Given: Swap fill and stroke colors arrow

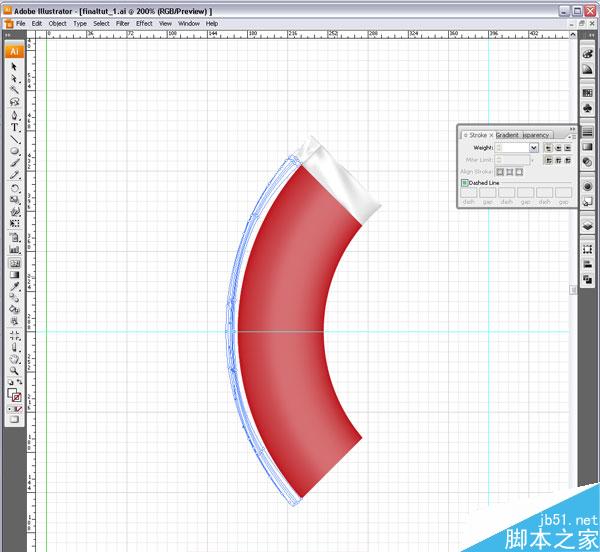Looking at the screenshot, I should [x=19, y=382].
